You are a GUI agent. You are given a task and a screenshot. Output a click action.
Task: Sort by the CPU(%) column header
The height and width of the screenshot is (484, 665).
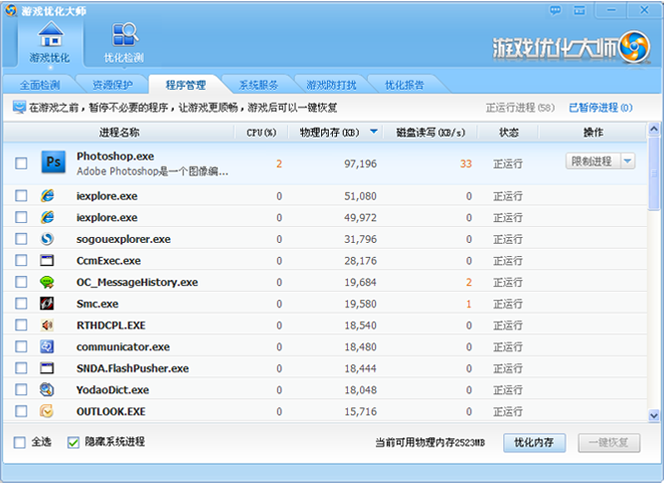[261, 132]
